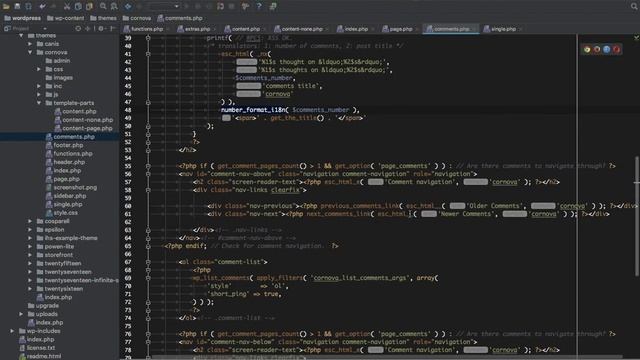Screen dimensions: 640x360
Task: Switch to single.php tab
Action: pyautogui.click(x=503, y=29)
